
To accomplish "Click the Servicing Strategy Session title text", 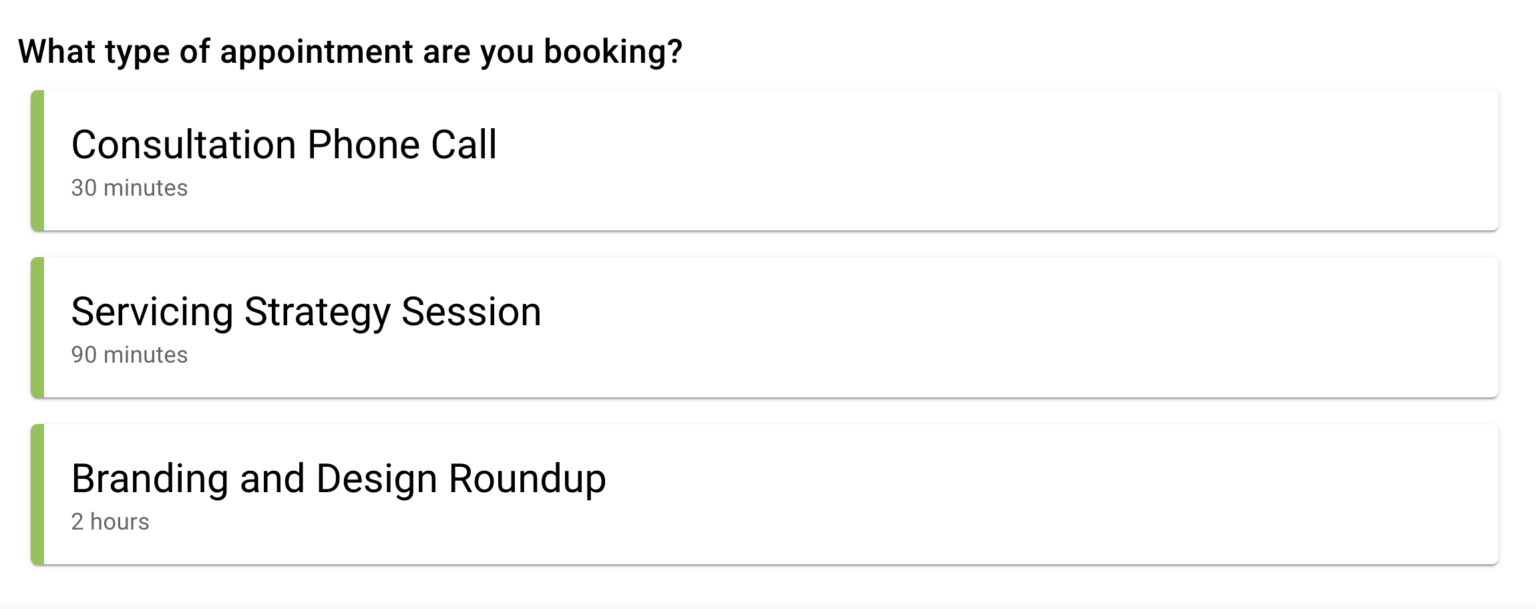I will click(x=306, y=311).
